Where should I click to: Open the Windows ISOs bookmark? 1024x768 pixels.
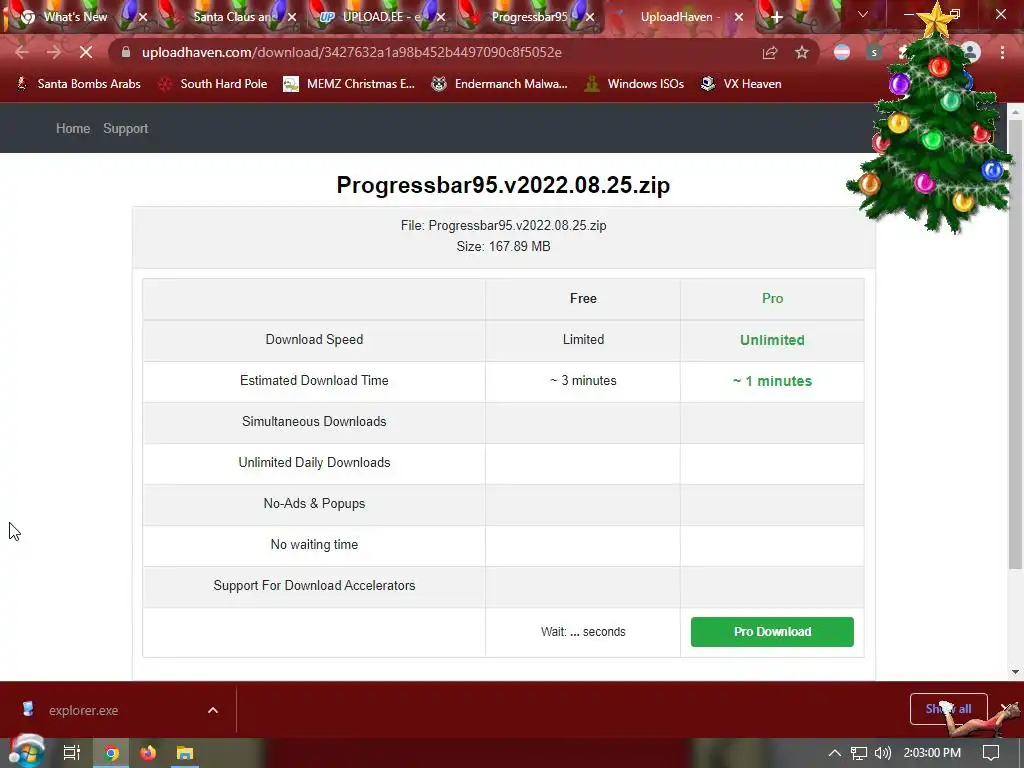coord(634,84)
